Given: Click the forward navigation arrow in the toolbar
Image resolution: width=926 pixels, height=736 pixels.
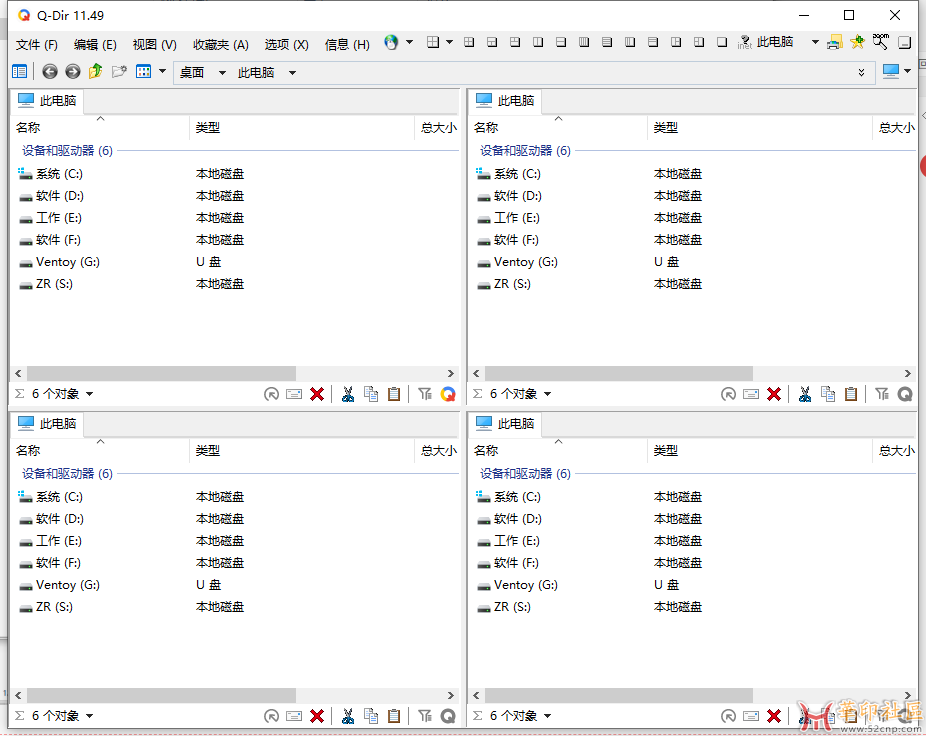Looking at the screenshot, I should (x=73, y=72).
